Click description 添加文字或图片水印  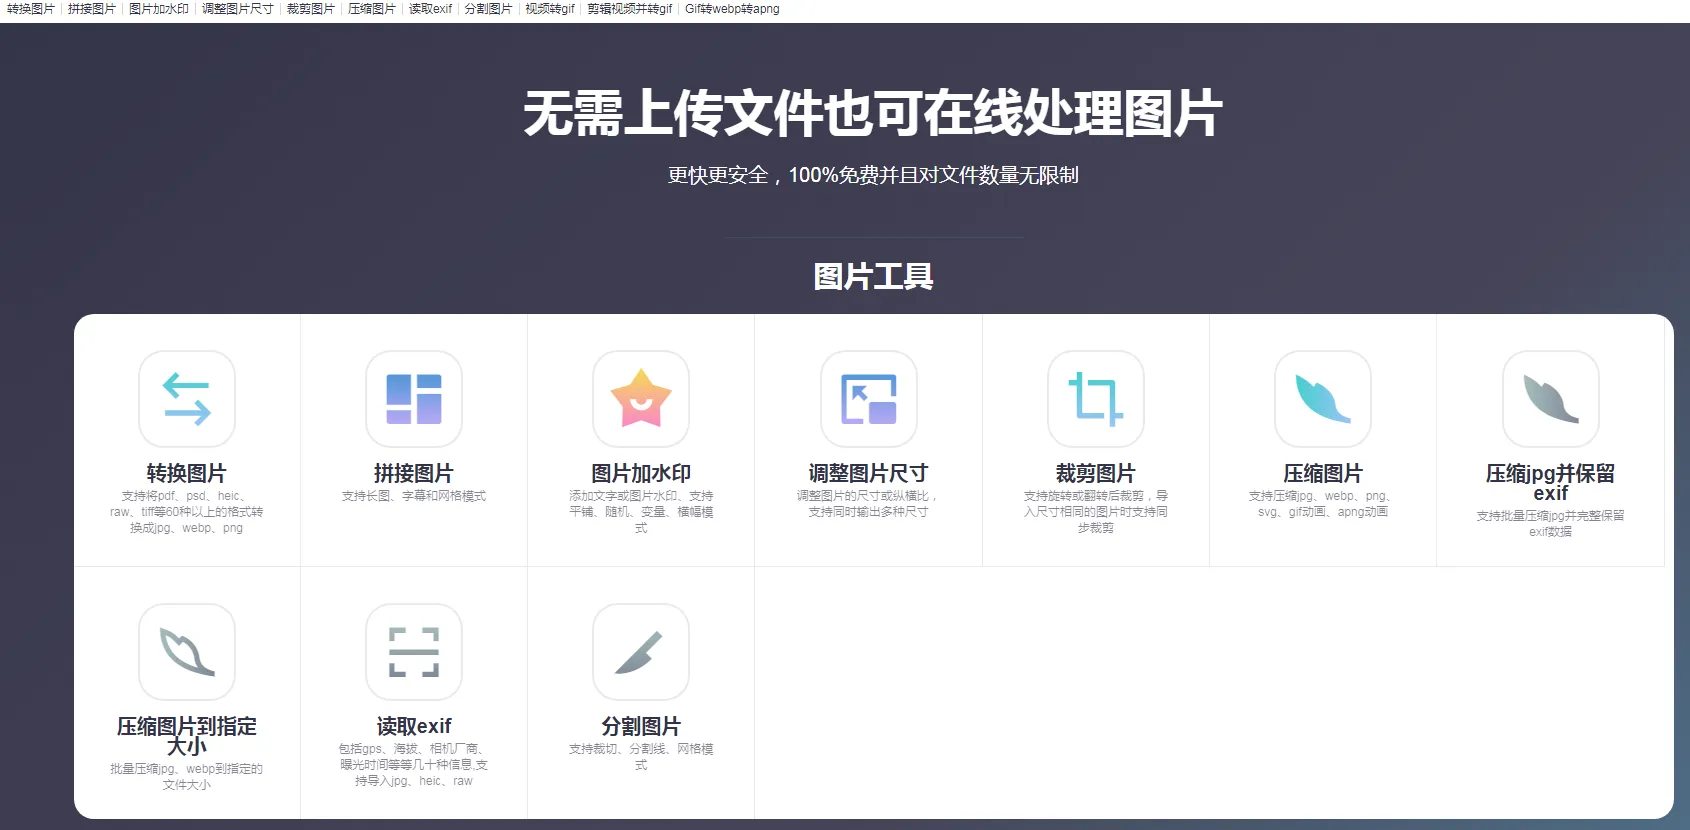[x=641, y=512]
